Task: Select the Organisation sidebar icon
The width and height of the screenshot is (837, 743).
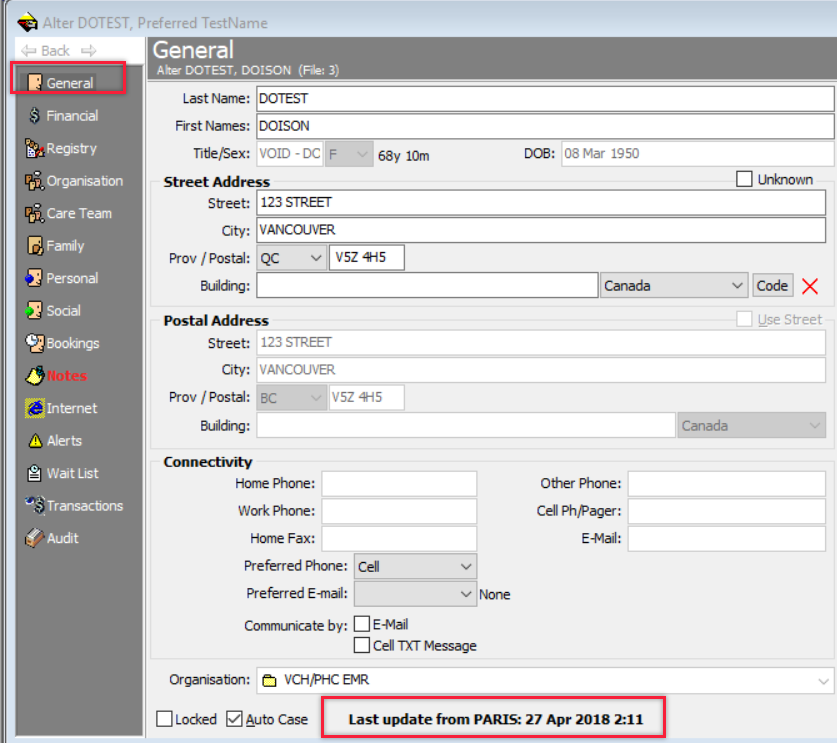Action: [x=34, y=181]
